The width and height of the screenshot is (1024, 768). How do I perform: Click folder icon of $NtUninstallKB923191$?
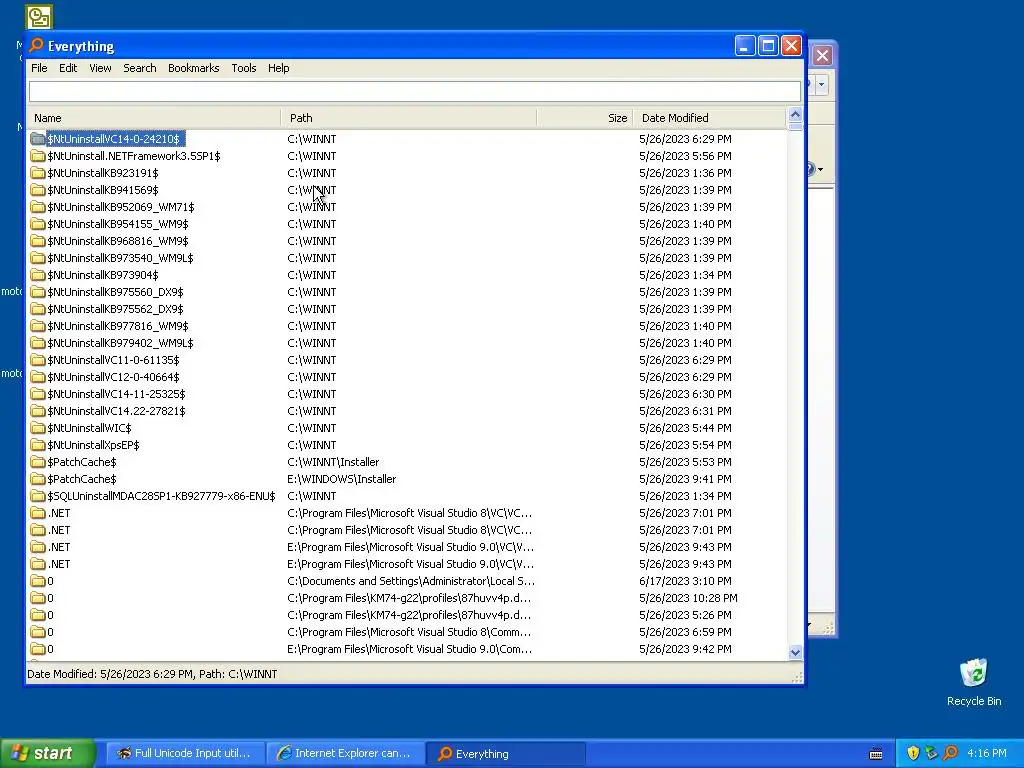click(38, 173)
